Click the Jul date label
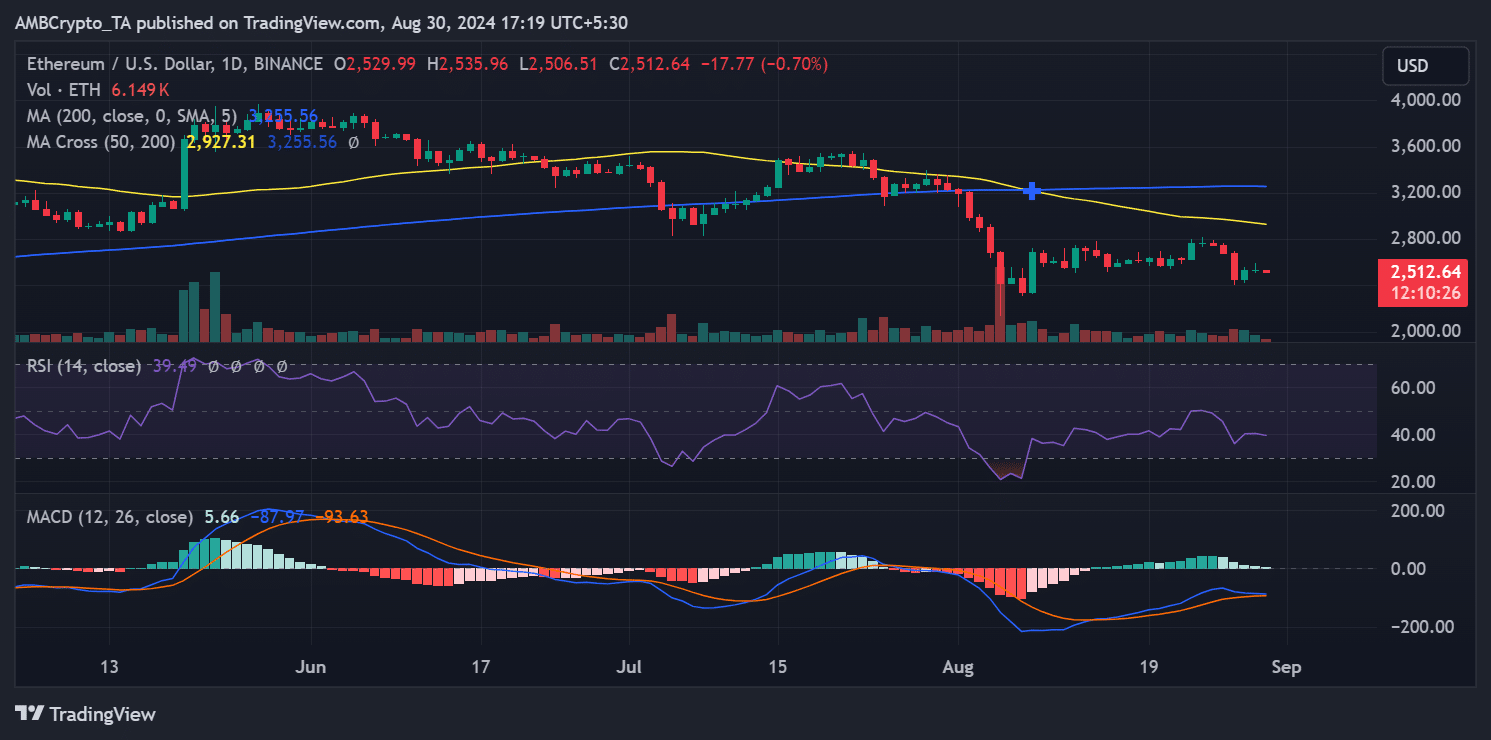 pos(630,668)
